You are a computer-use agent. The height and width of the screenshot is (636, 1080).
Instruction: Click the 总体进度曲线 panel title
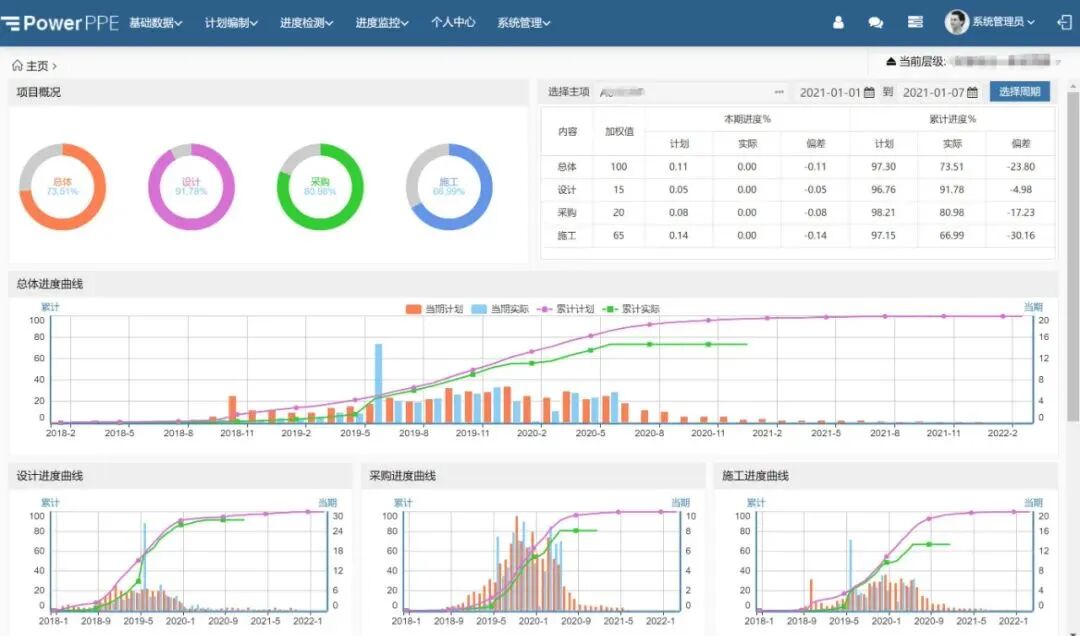50,284
